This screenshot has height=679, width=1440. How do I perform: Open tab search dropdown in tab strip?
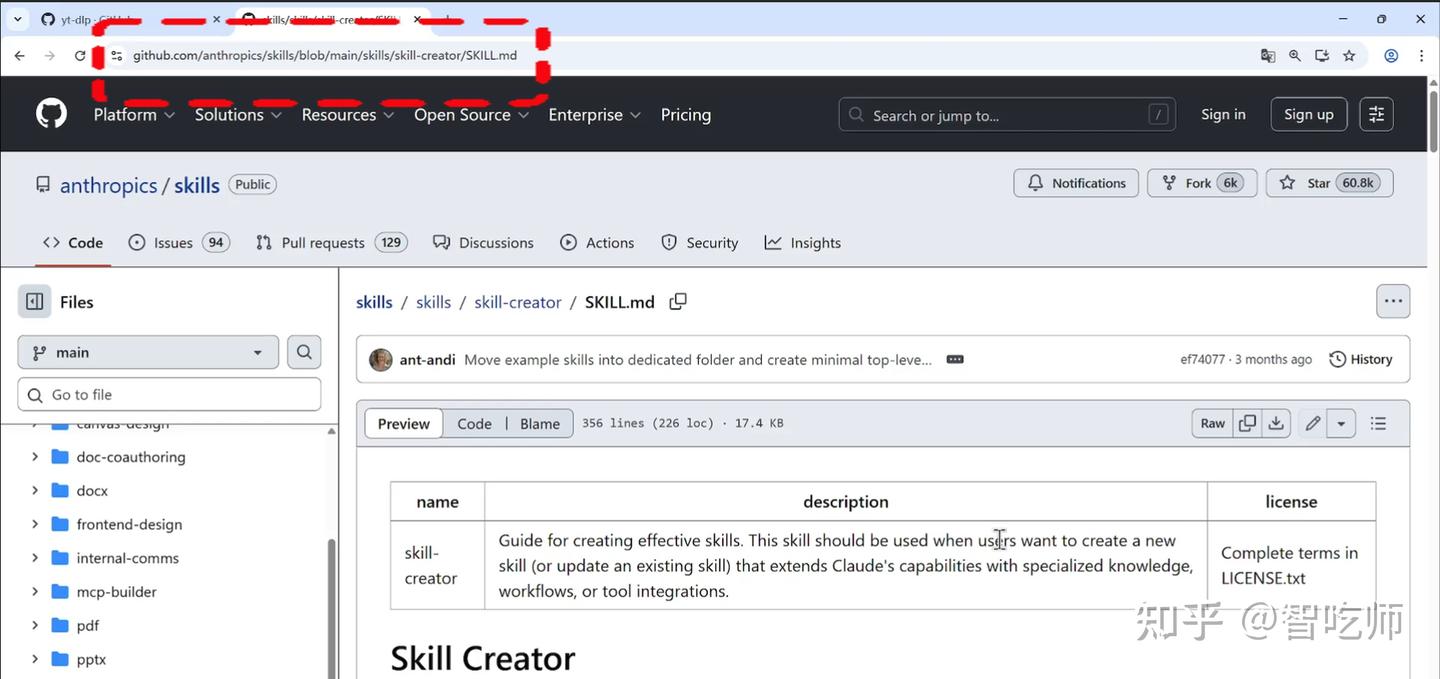pos(17,19)
